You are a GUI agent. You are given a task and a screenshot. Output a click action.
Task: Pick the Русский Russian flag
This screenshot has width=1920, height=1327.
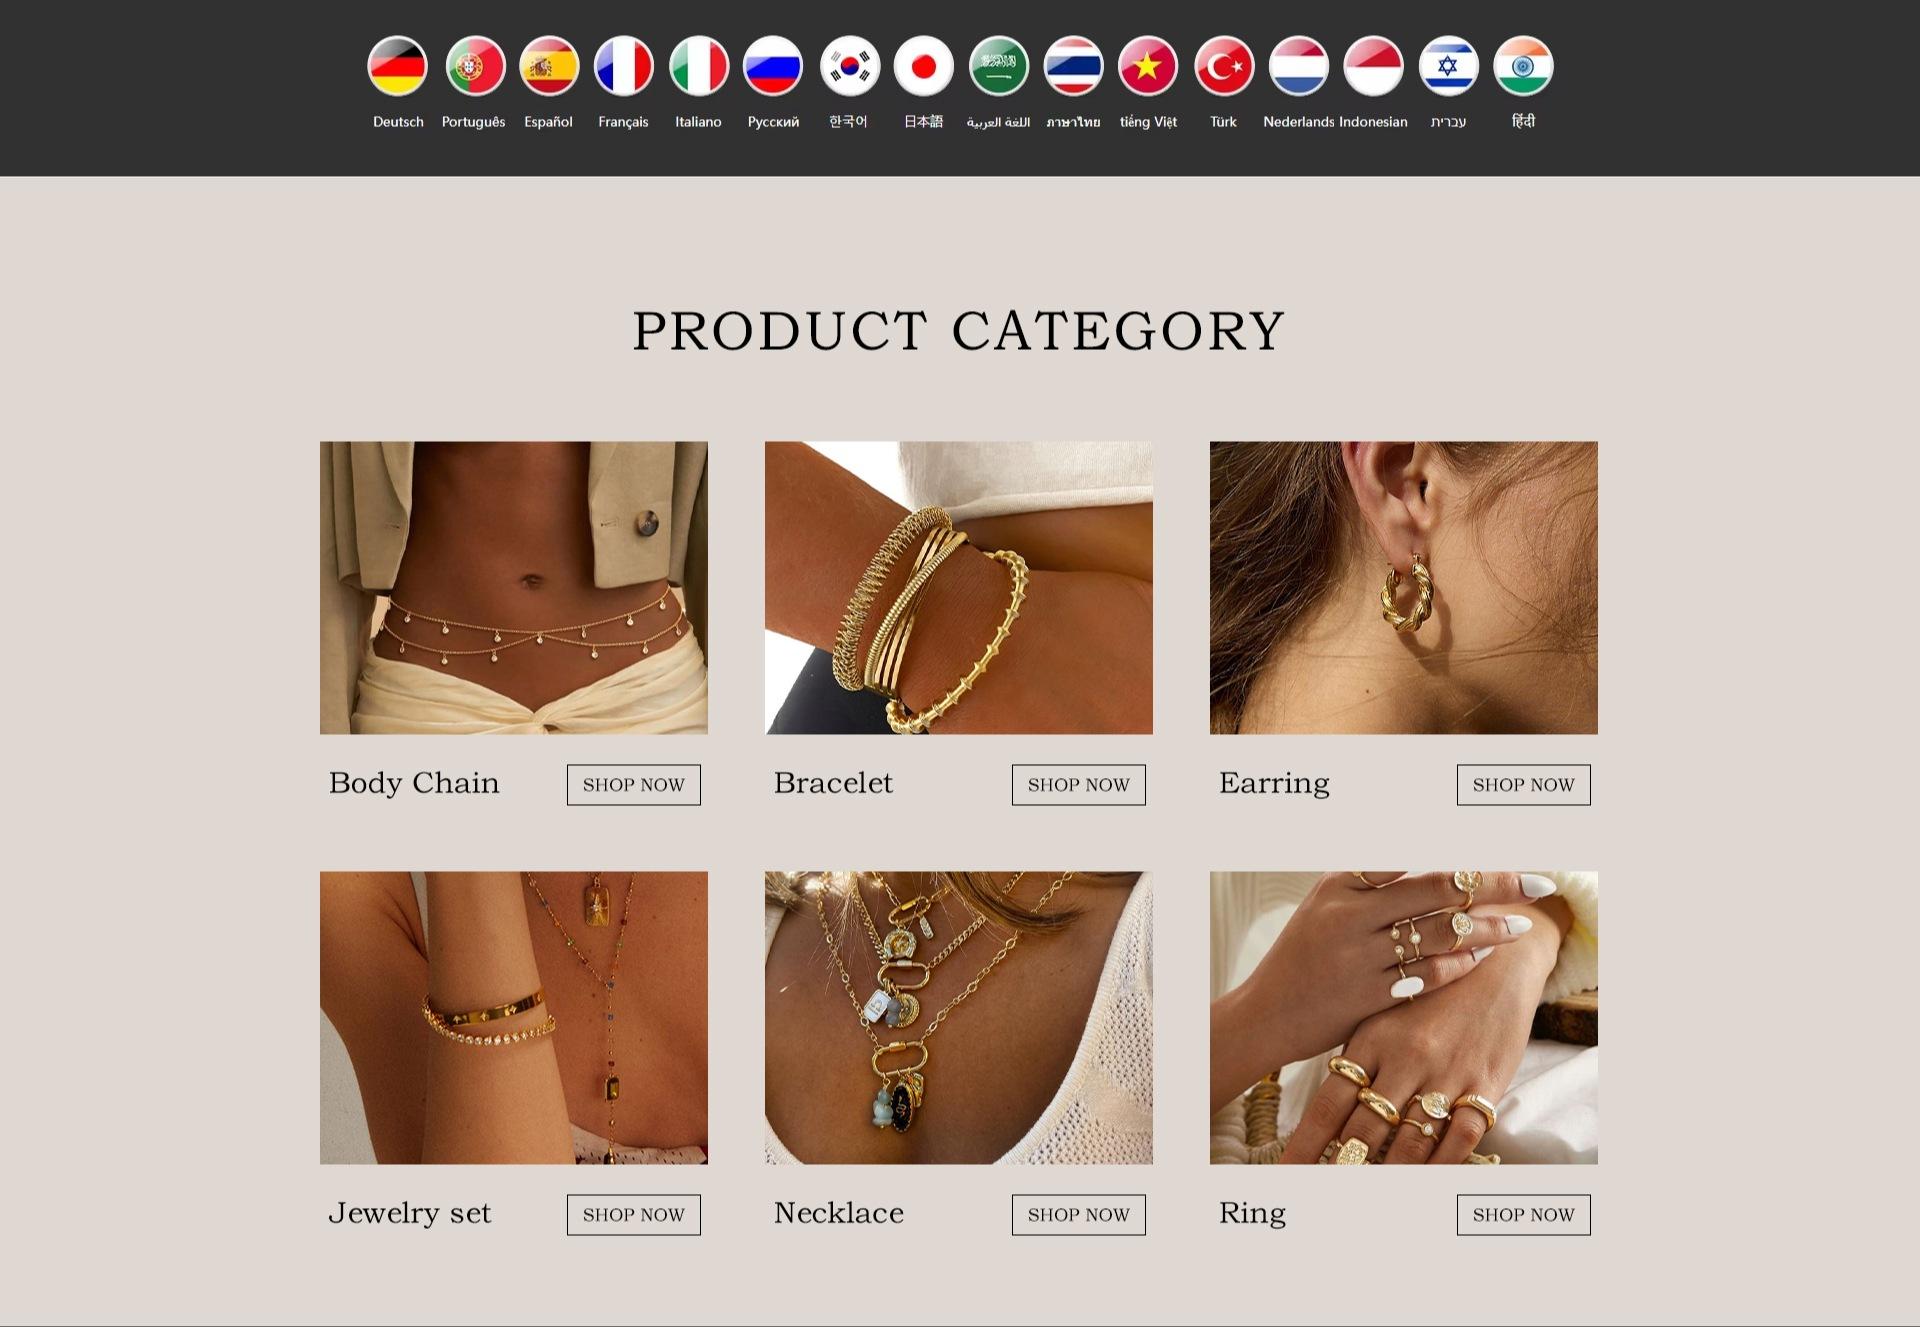click(773, 66)
